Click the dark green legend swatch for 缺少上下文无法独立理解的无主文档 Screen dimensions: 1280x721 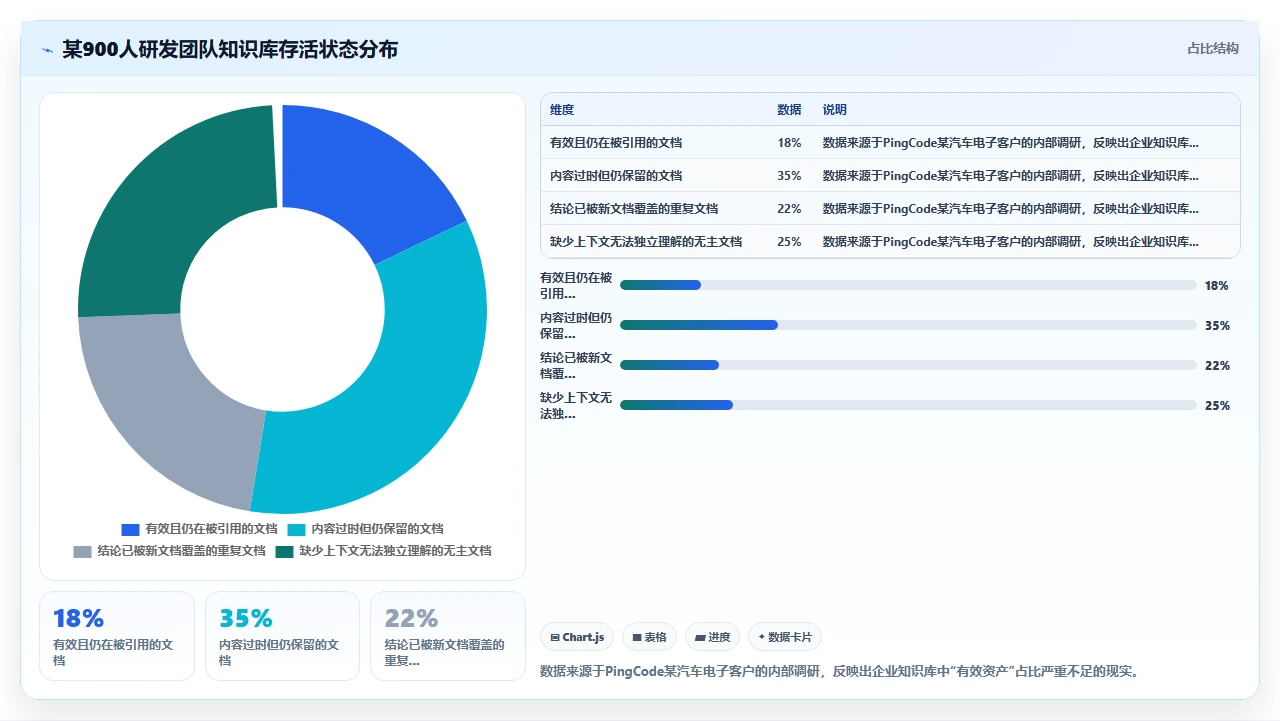285,551
